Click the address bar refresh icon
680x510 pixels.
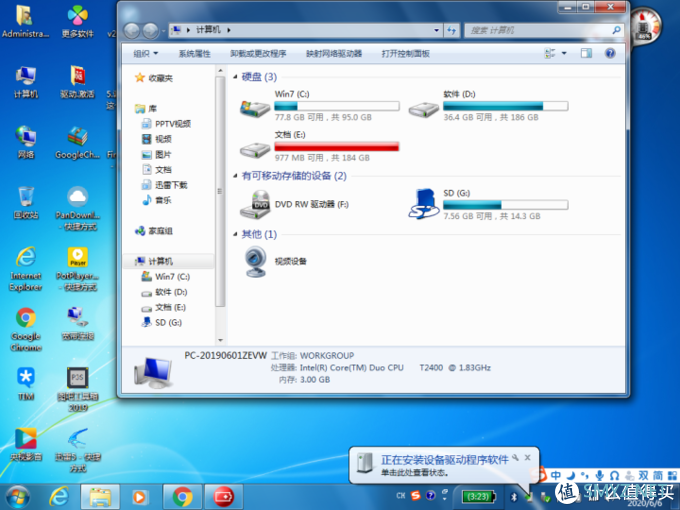[x=451, y=30]
